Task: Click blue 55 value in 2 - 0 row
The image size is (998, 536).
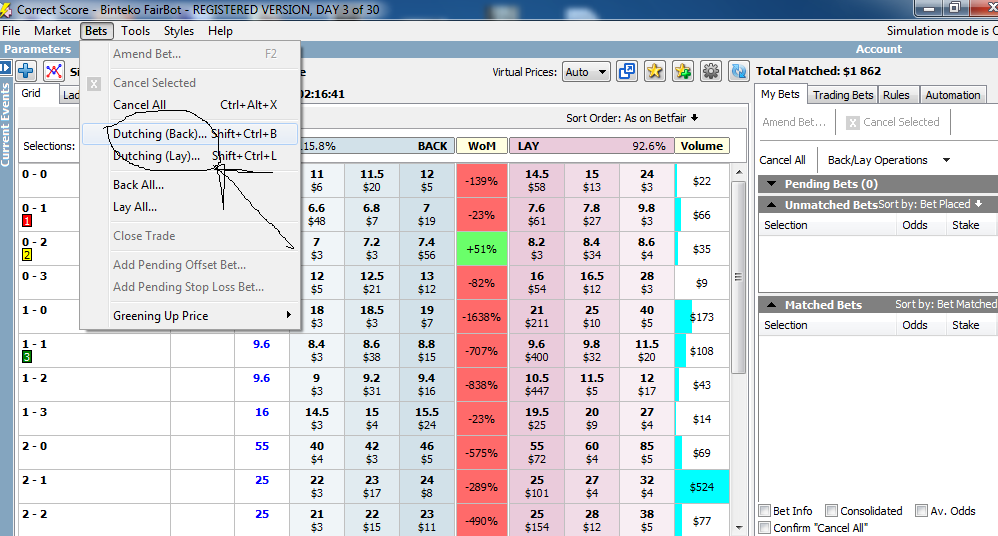Action: pos(262,446)
